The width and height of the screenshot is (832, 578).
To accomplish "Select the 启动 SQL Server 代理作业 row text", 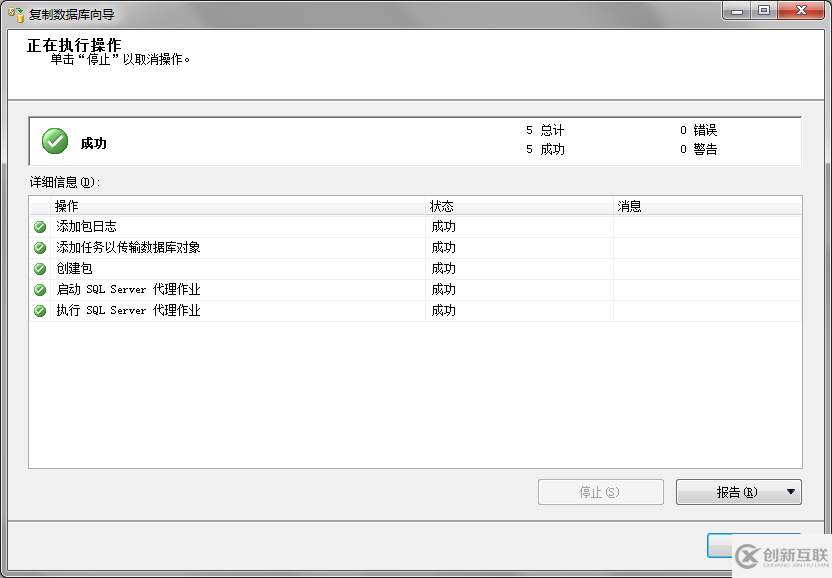I will coord(128,289).
